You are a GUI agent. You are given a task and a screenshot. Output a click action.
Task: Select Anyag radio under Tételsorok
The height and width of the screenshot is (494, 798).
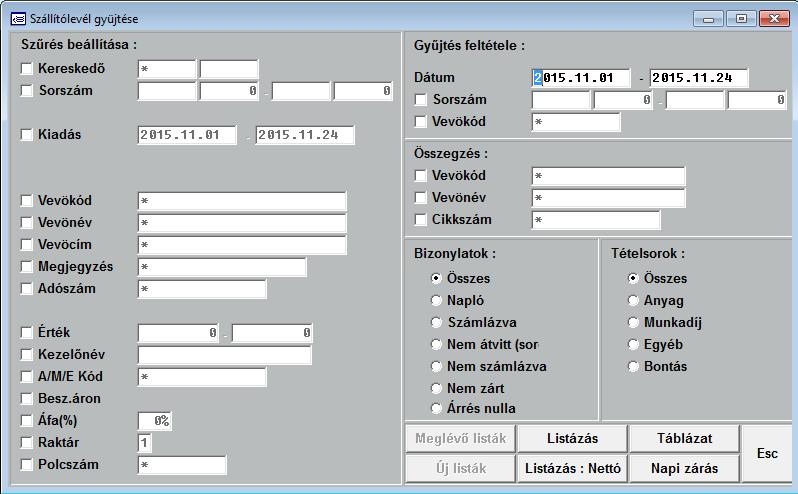633,301
